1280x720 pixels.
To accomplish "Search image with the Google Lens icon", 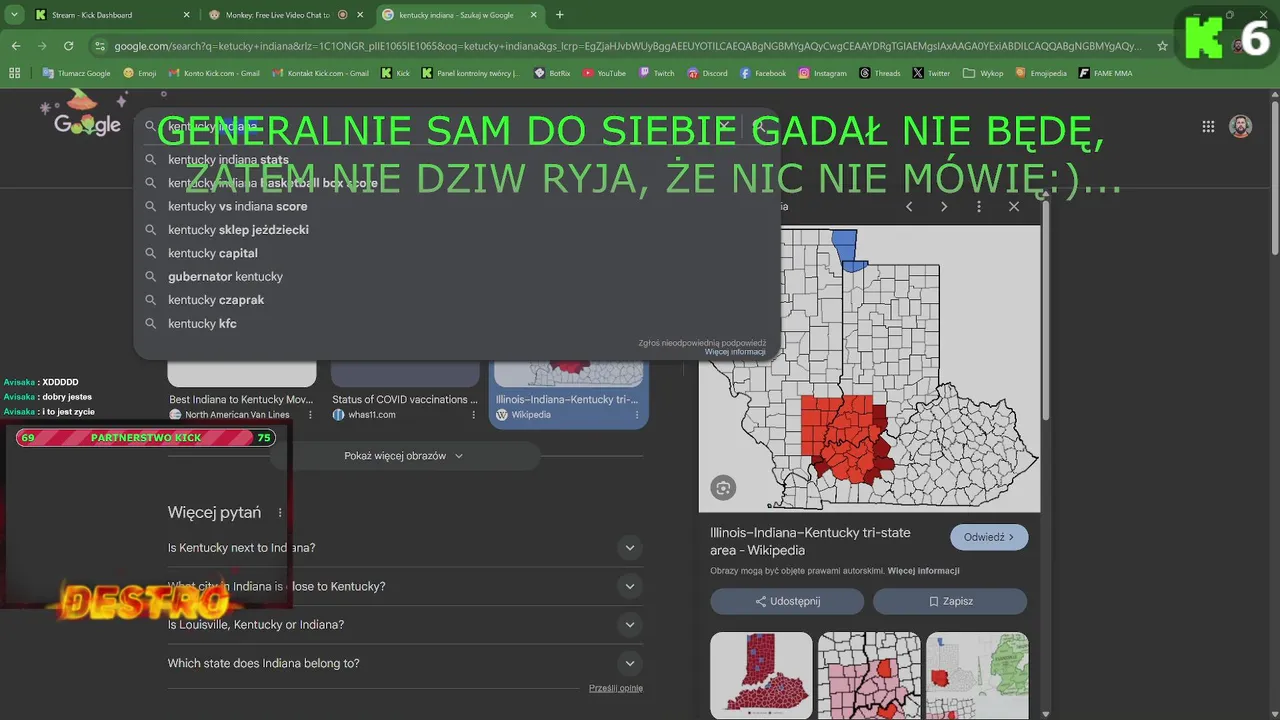I will tap(723, 488).
